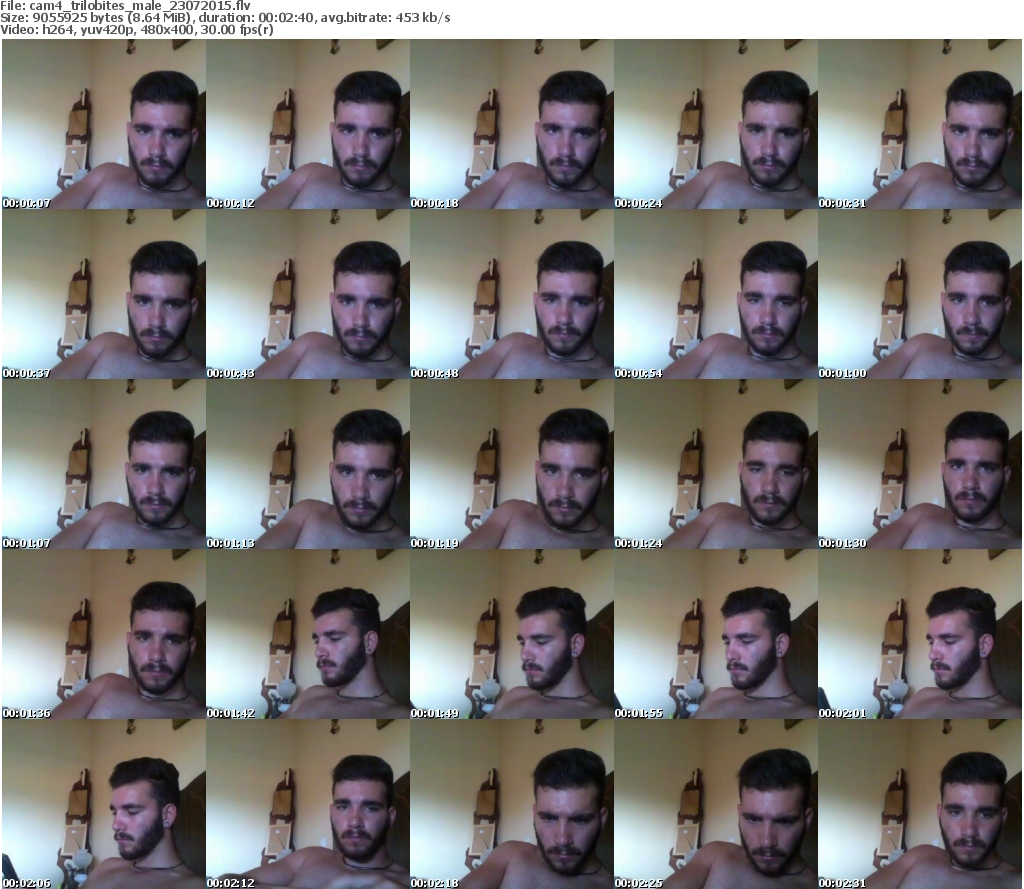The height and width of the screenshot is (889, 1024).
Task: Select the frame at 00:02:01
Action: 920,634
